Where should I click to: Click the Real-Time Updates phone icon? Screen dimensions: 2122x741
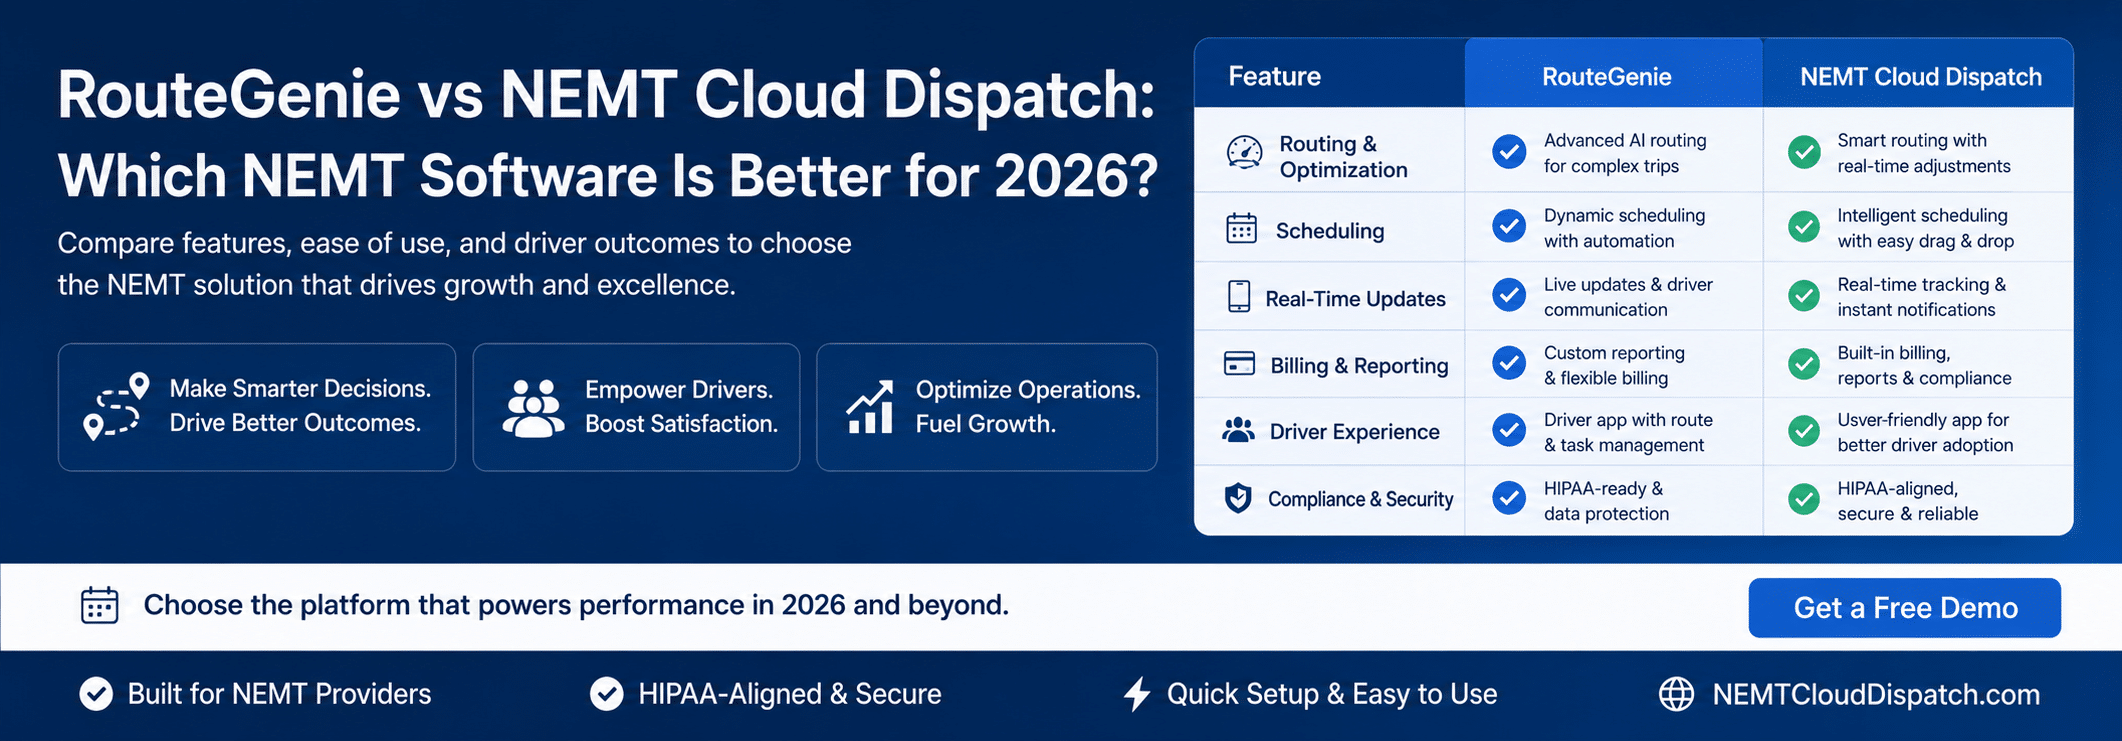[1239, 297]
